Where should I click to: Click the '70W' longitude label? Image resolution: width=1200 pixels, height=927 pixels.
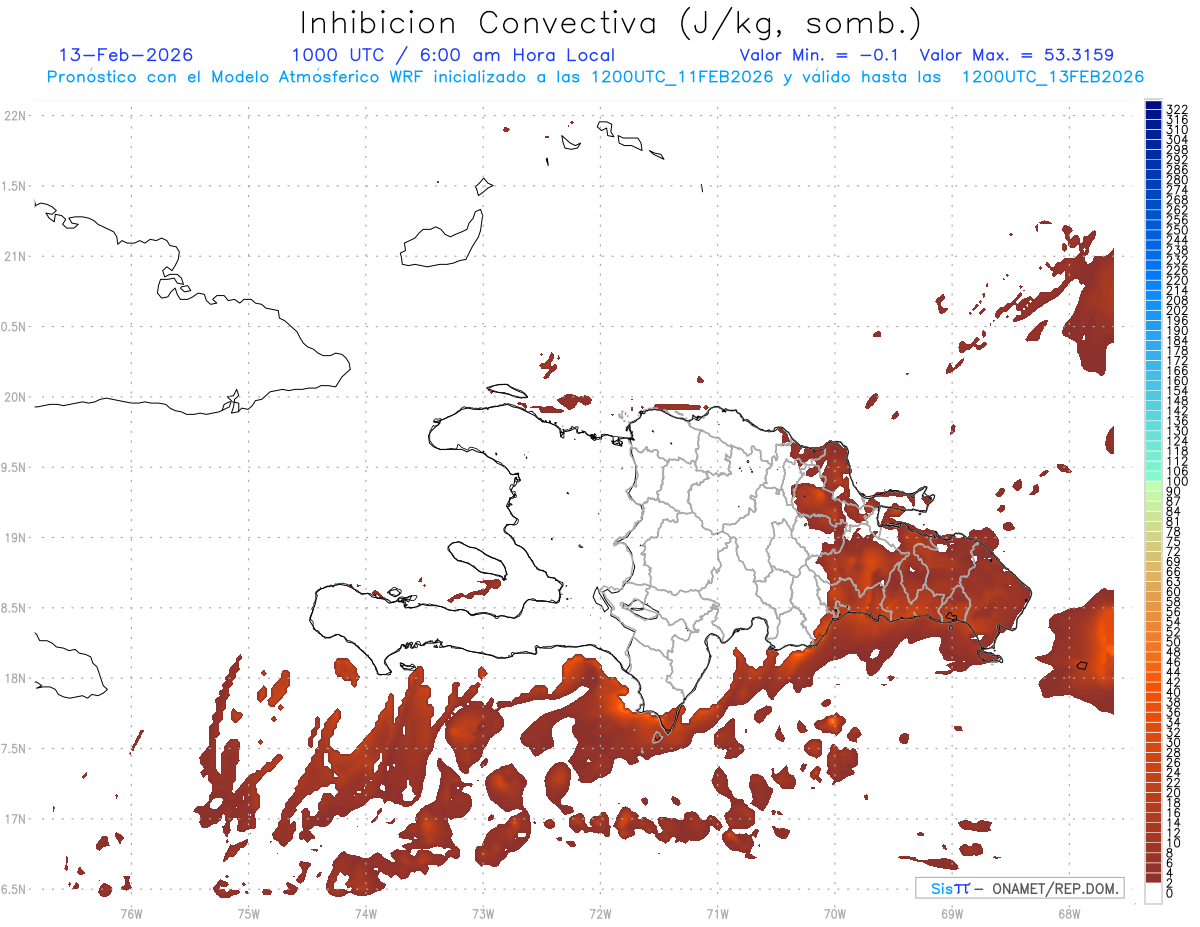coord(834,914)
